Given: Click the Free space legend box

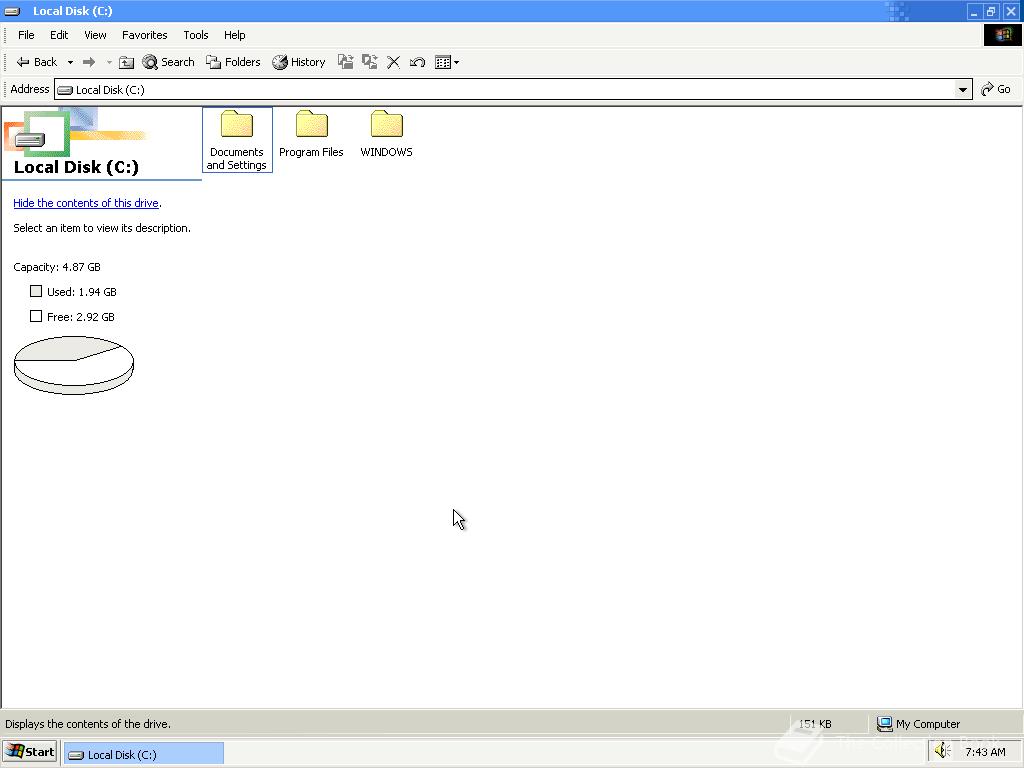Looking at the screenshot, I should (x=36, y=316).
